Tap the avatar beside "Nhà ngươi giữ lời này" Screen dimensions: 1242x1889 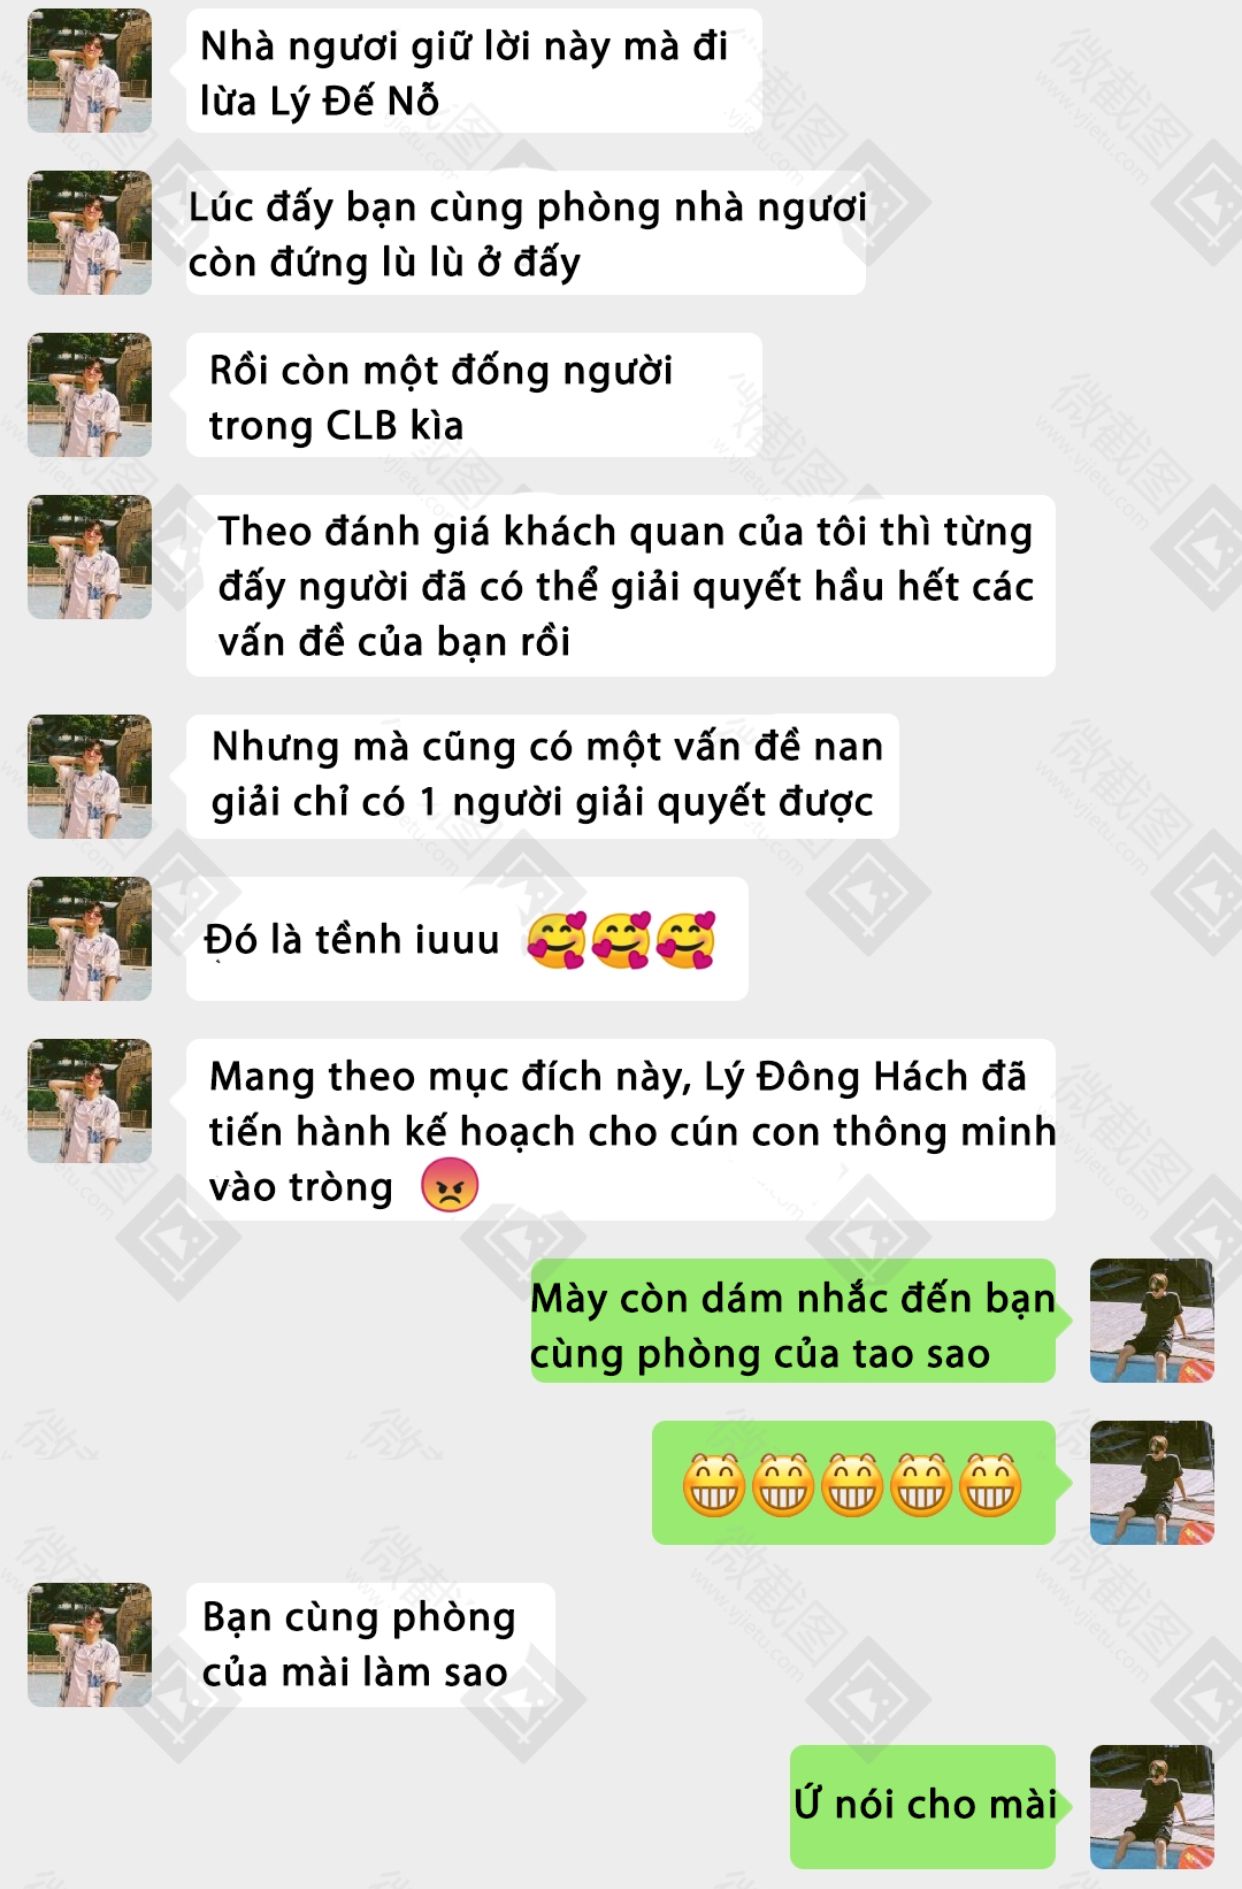[x=89, y=71]
